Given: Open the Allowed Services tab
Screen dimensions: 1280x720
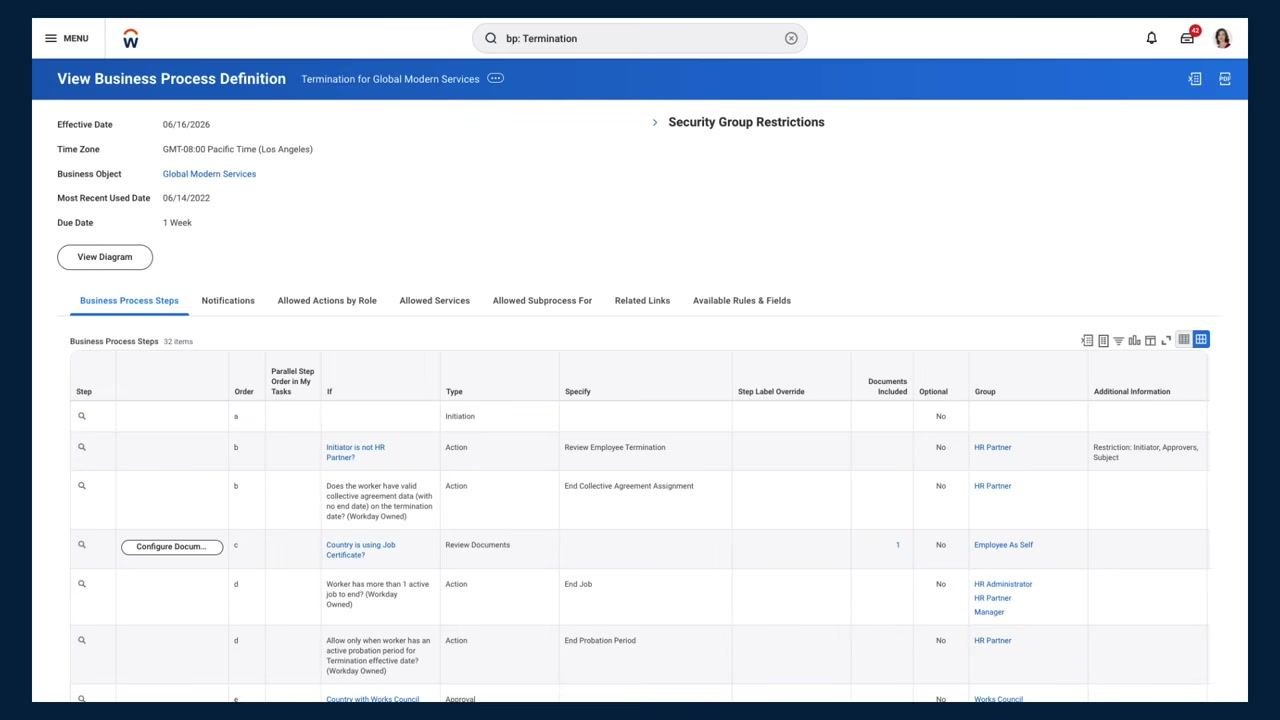Looking at the screenshot, I should point(434,300).
